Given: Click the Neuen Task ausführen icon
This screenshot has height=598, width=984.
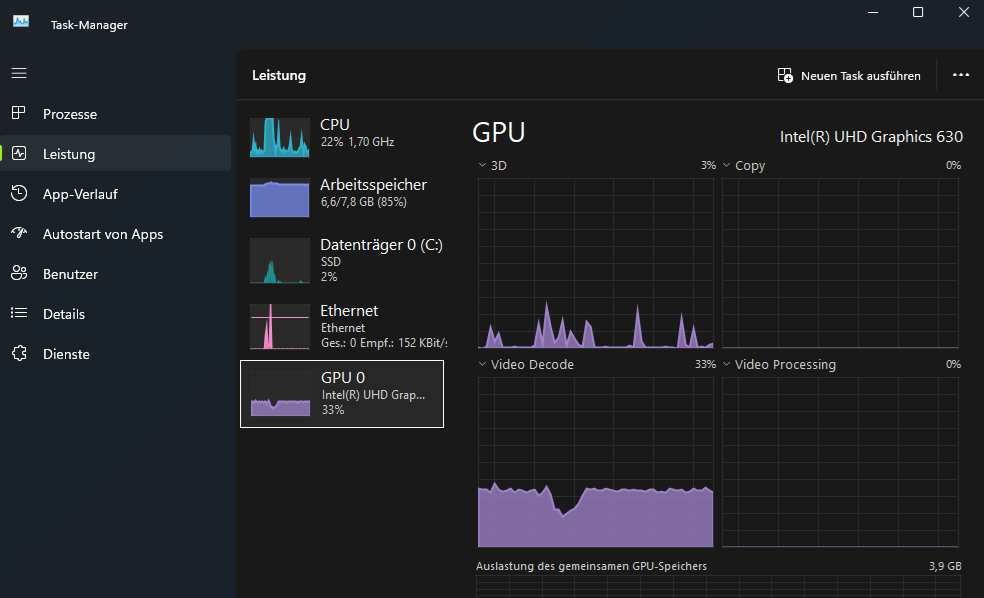Looking at the screenshot, I should click(784, 75).
